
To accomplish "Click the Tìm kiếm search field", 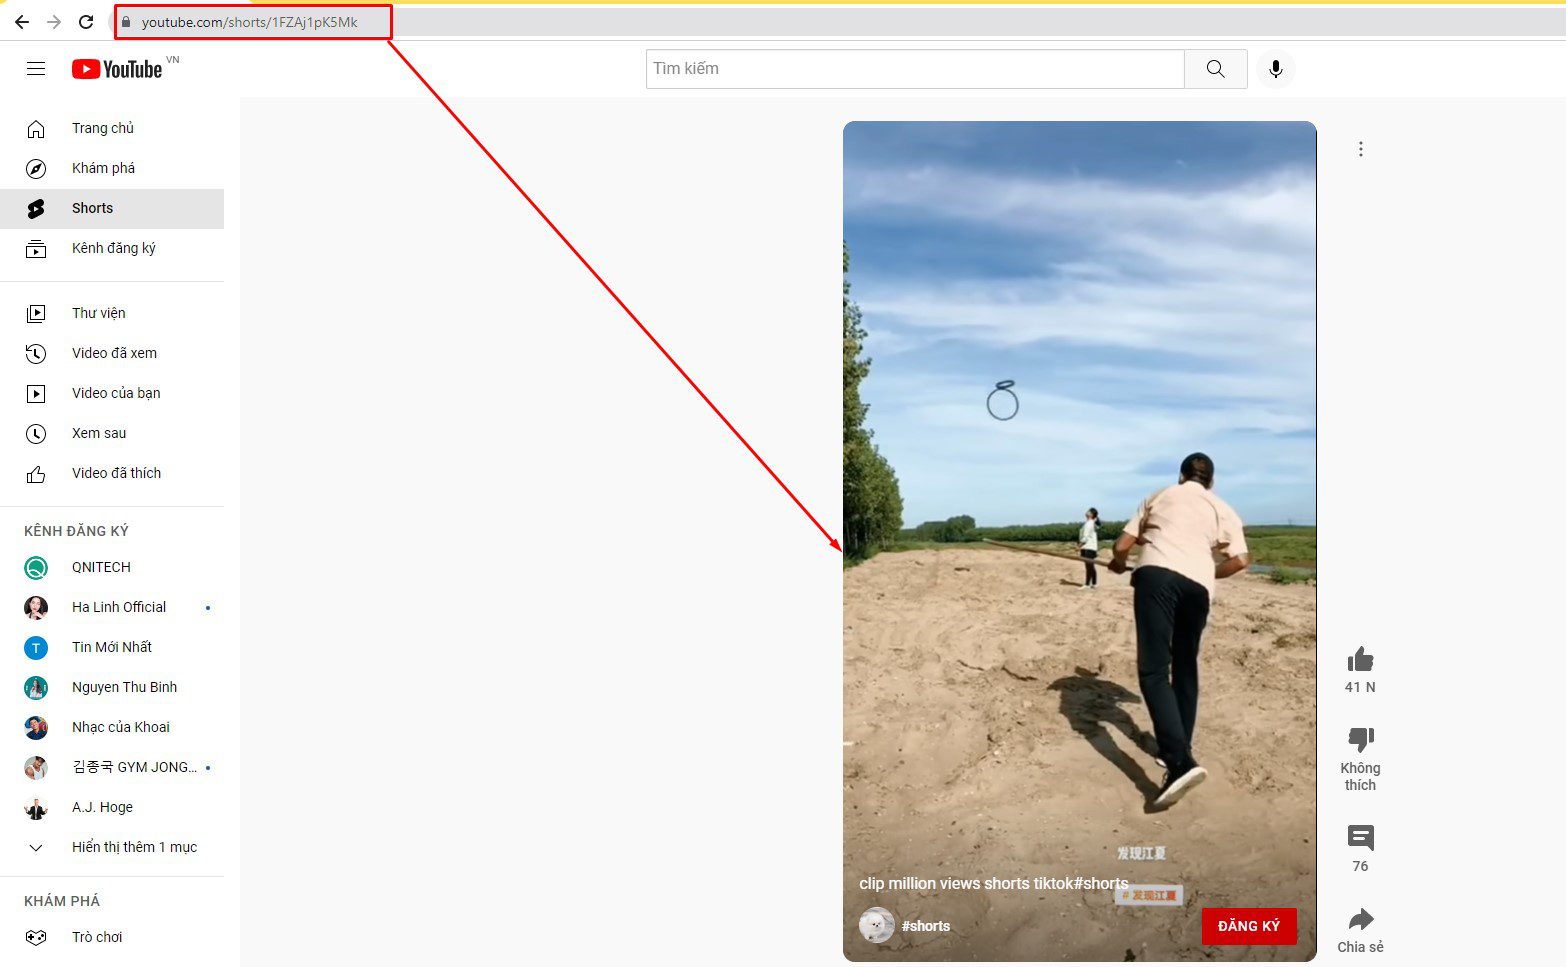I will coord(915,69).
